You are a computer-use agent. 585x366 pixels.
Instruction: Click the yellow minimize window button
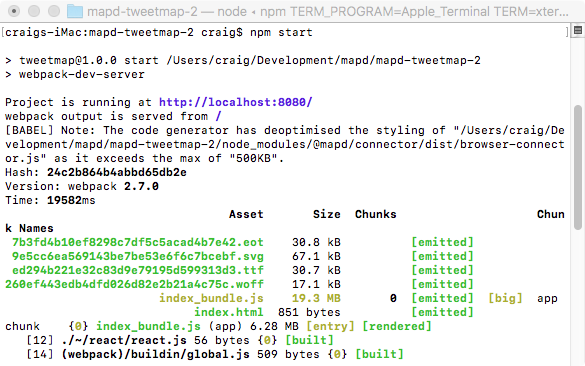[34, 11]
